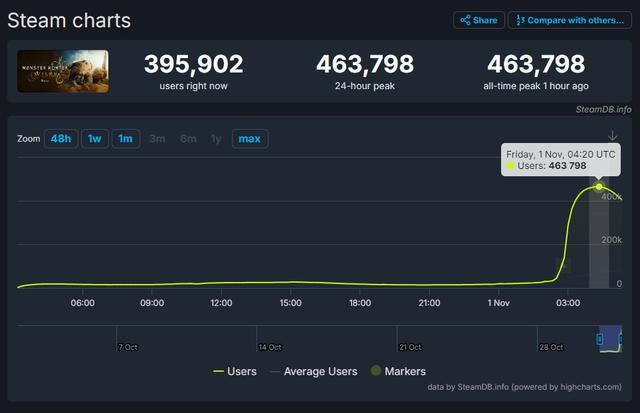Click the 28 Oct navigator label
This screenshot has width=640, height=413.
[x=551, y=347]
